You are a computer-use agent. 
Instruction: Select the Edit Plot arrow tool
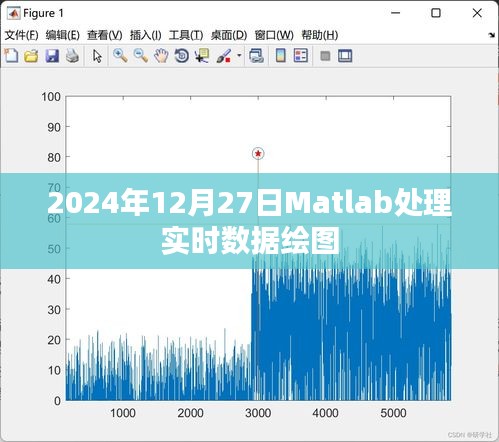tap(97, 56)
